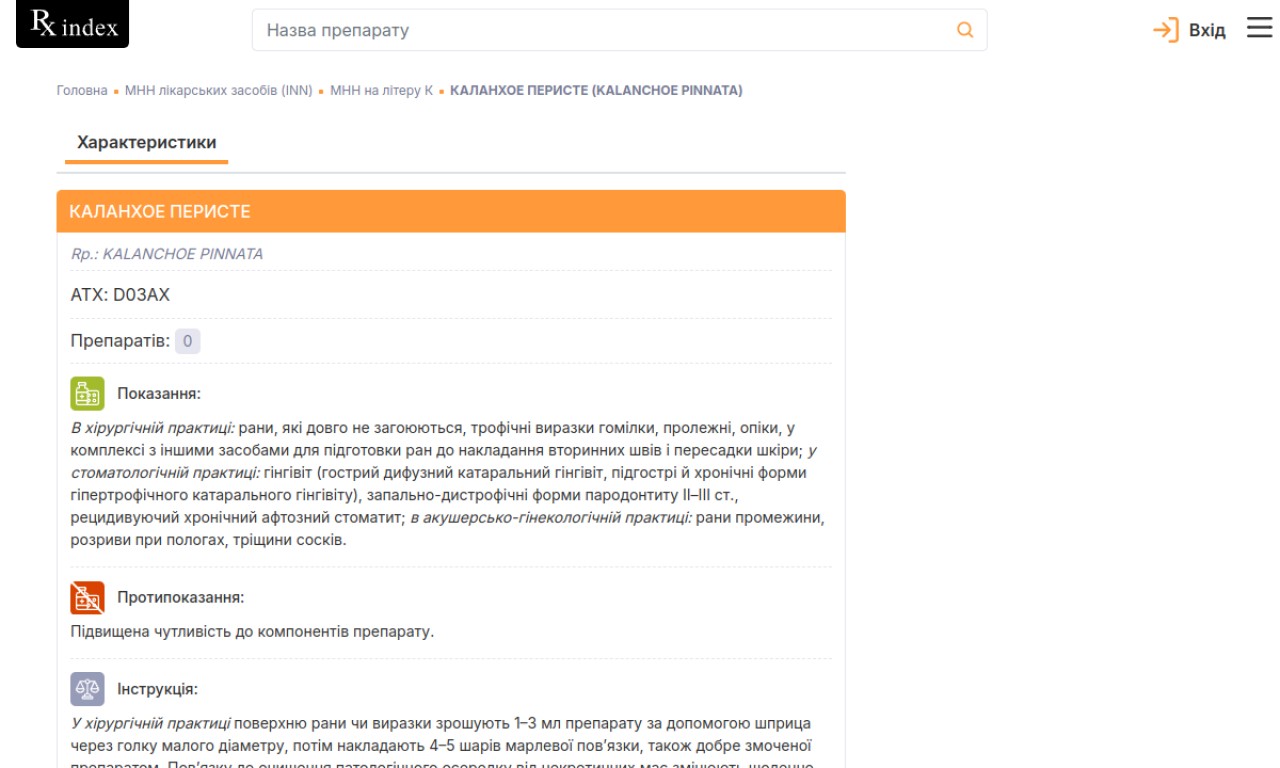Screen dimensions: 1280x768
Task: Click the КАЛАНХОЕ ПЕРИСТЕ orange header
Action: pyautogui.click(x=450, y=212)
